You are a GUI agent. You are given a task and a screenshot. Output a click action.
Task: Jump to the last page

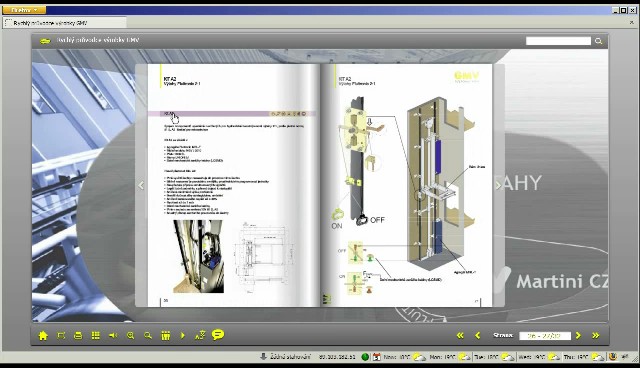(x=596, y=335)
